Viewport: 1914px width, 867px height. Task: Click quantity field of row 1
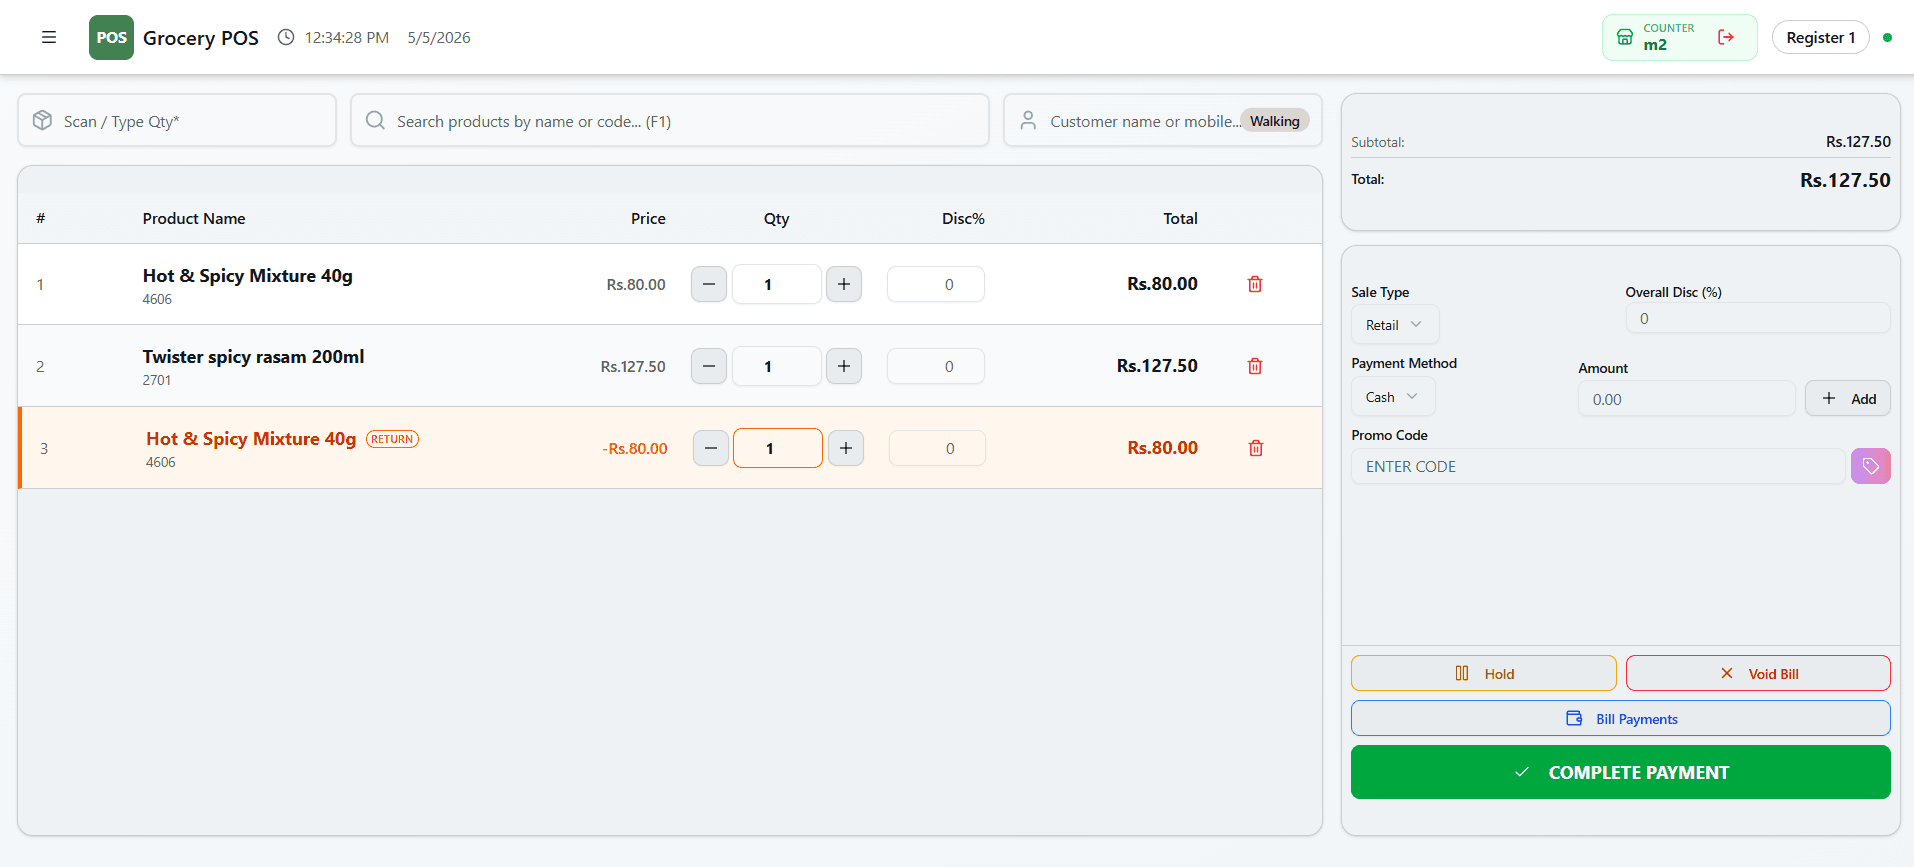point(777,284)
